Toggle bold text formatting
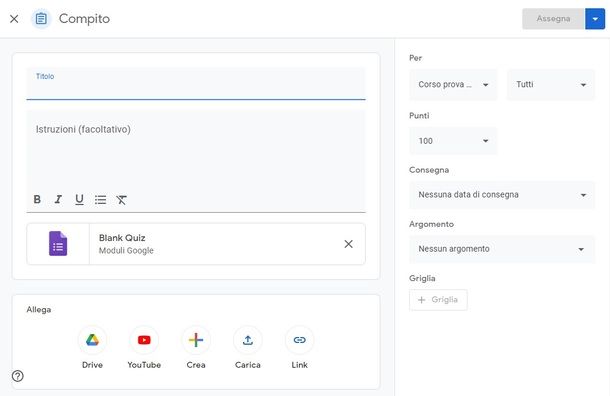The width and height of the screenshot is (610, 396). click(37, 199)
